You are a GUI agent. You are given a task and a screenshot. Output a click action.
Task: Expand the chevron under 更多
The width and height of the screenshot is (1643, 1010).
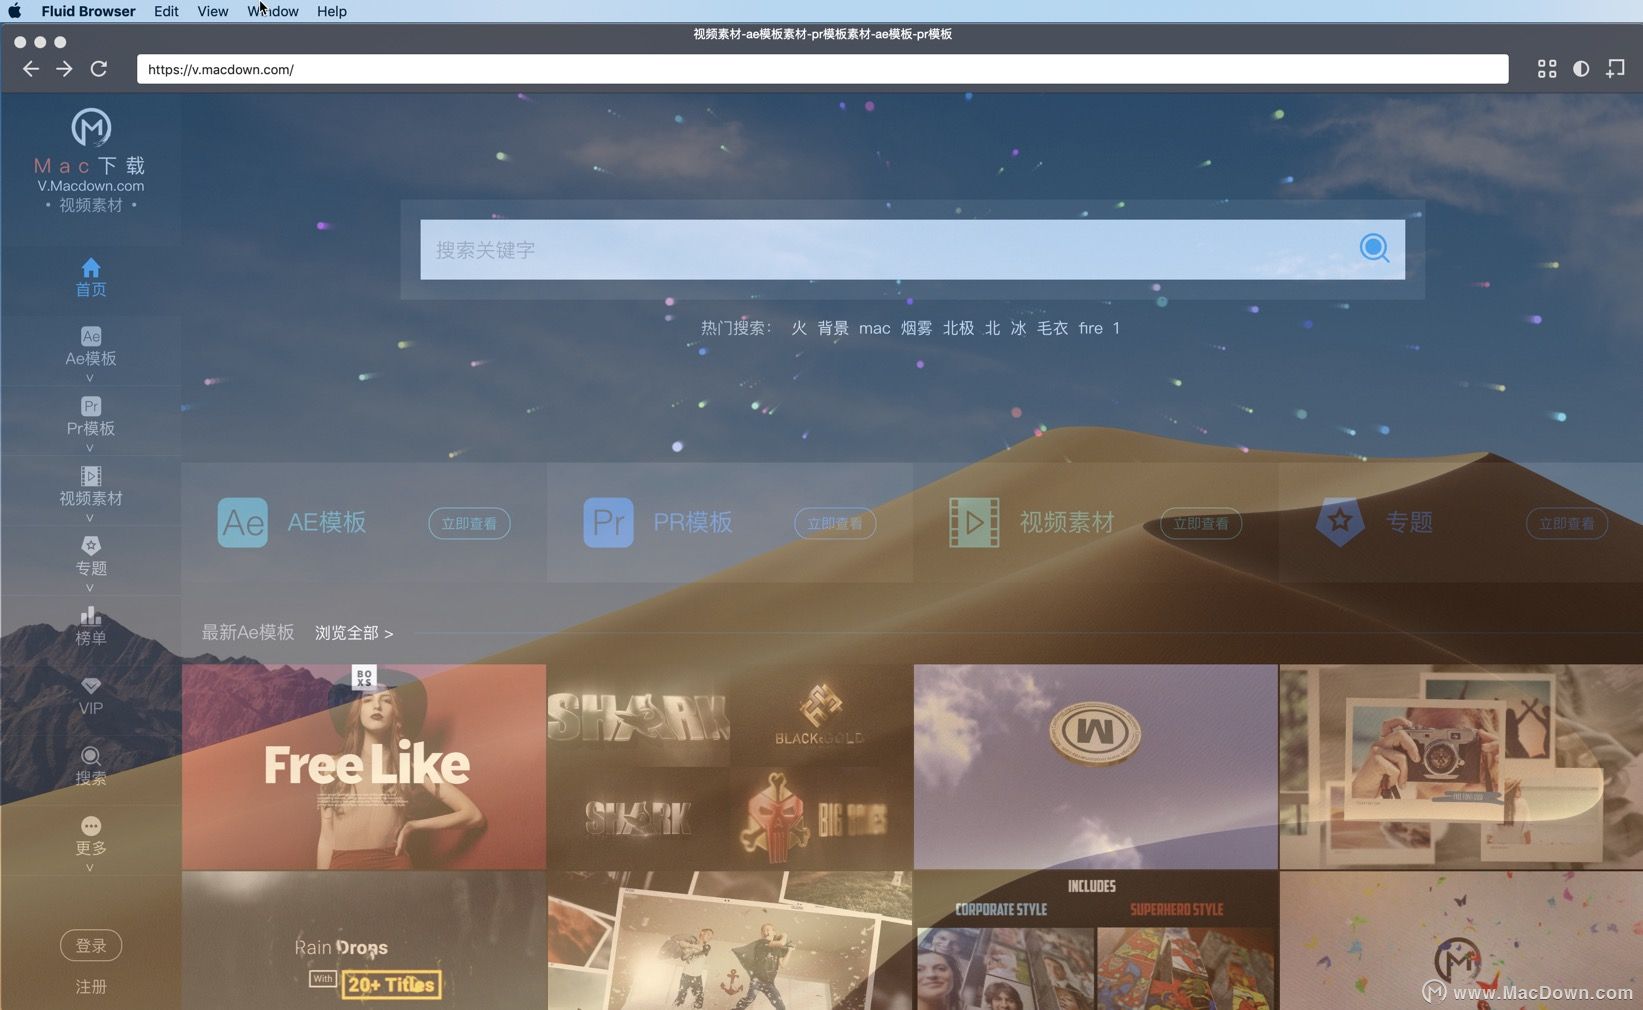[x=90, y=868]
